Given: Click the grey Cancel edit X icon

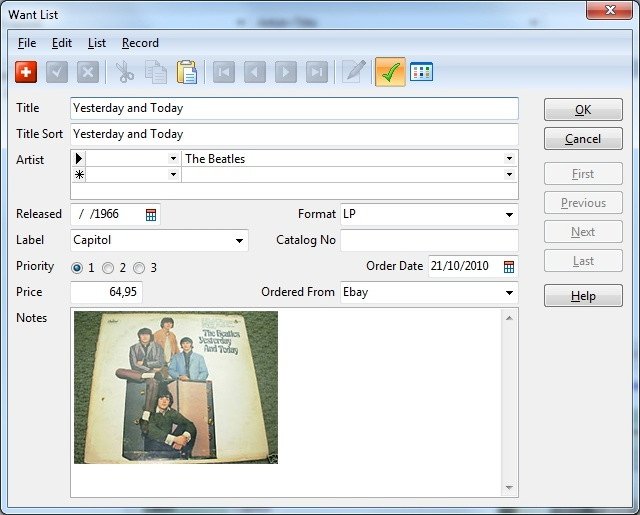Looking at the screenshot, I should pyautogui.click(x=88, y=72).
